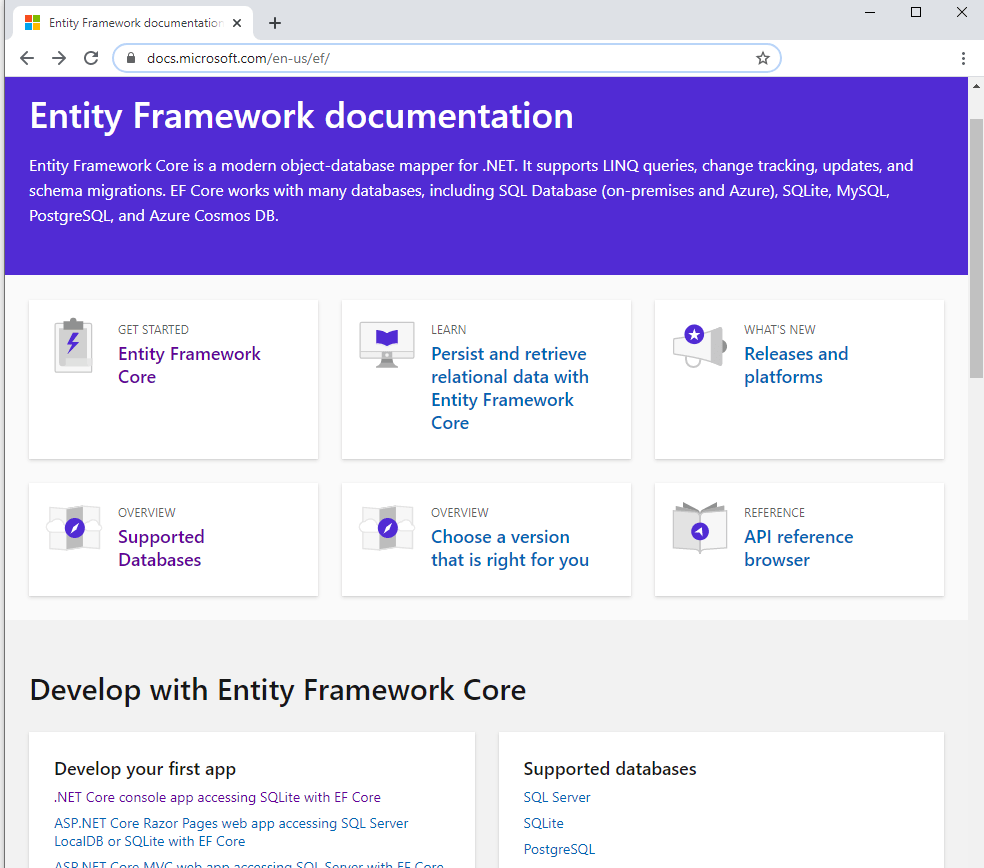This screenshot has height=868, width=984.
Task: Click the browser forward arrow
Action: [x=59, y=58]
